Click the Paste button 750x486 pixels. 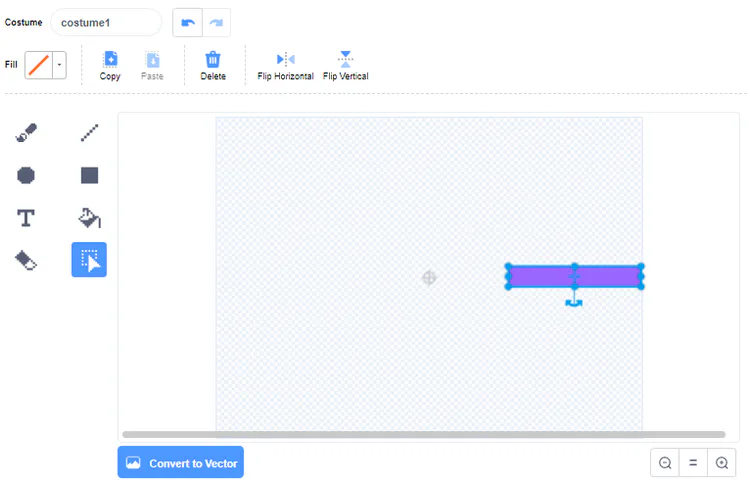(x=152, y=66)
